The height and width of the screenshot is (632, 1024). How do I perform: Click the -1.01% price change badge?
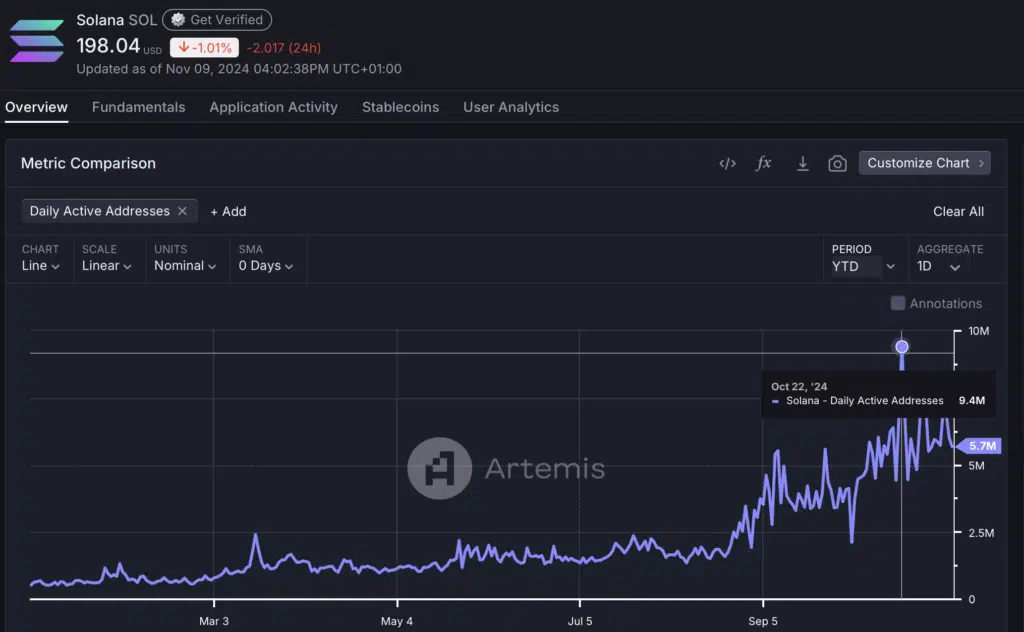tap(204, 48)
